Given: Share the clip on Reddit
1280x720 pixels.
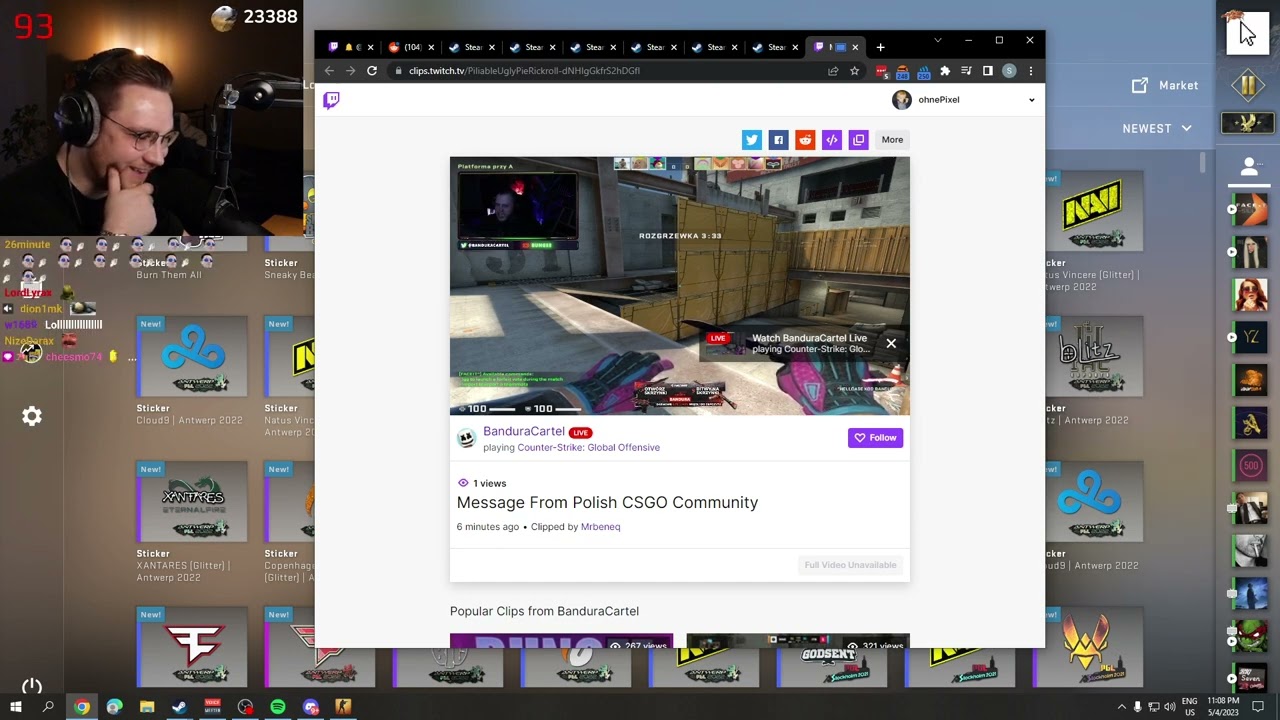Looking at the screenshot, I should tap(805, 140).
